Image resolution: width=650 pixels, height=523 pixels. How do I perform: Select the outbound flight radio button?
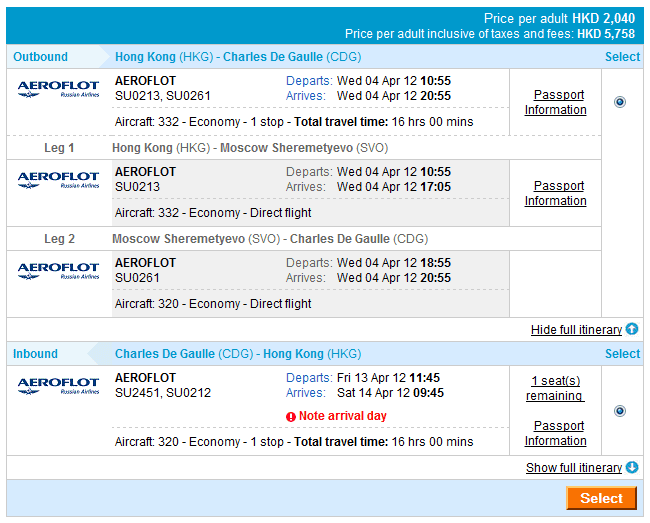(620, 102)
